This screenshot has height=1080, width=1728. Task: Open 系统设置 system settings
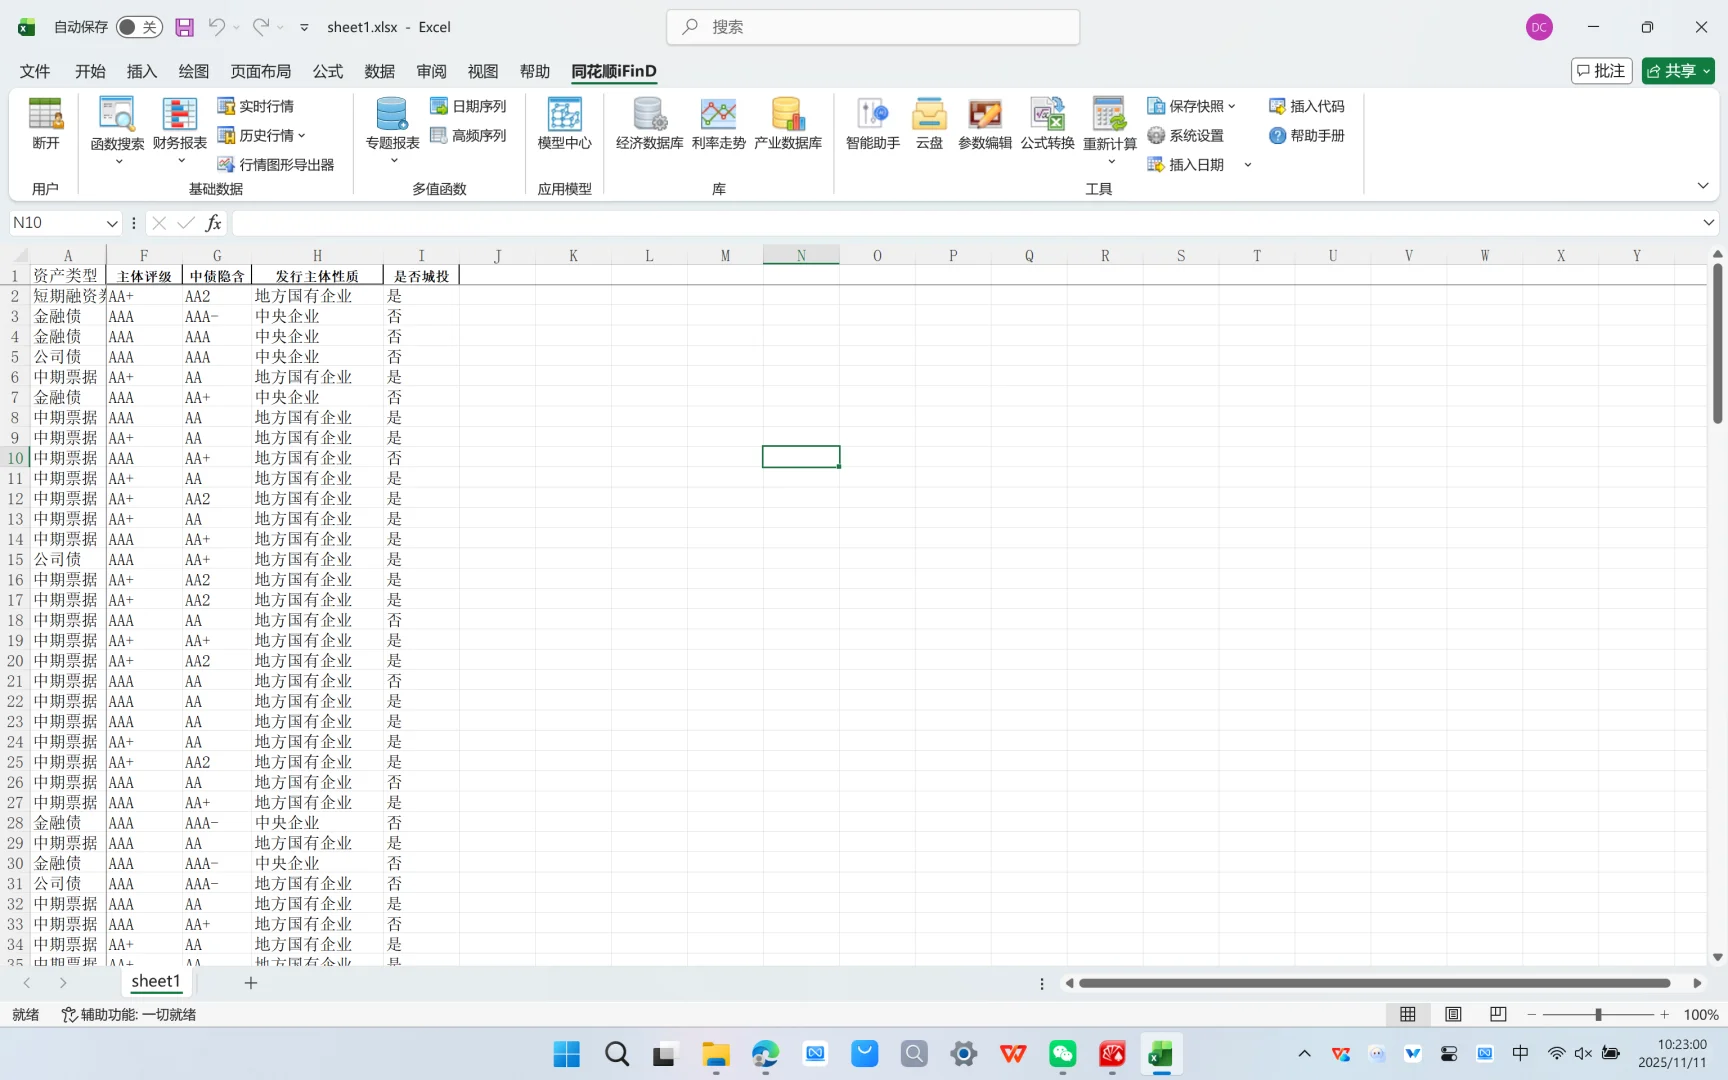coord(1186,135)
